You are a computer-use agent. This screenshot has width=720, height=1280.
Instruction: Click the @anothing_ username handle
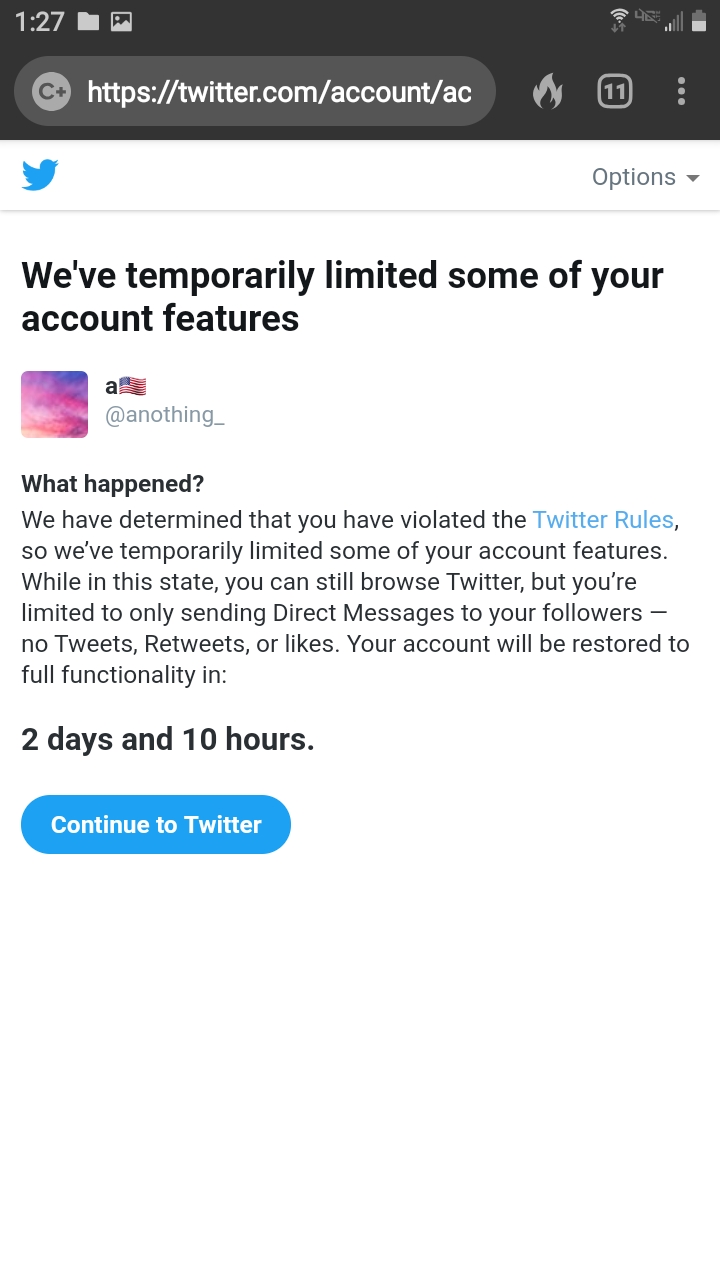coord(165,415)
